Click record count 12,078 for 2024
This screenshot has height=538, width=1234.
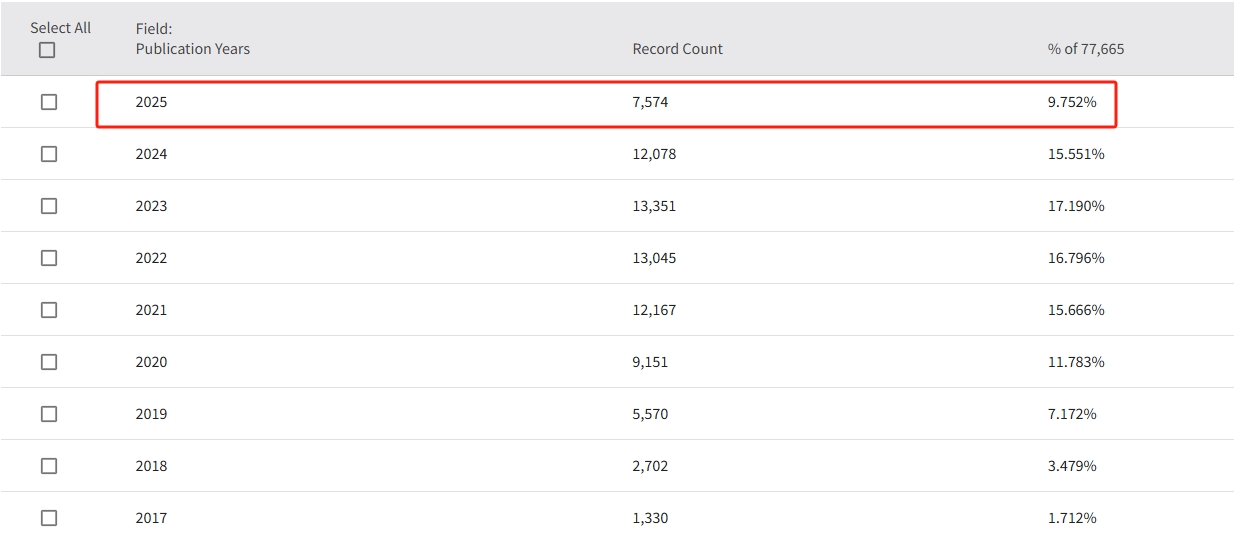pos(654,154)
